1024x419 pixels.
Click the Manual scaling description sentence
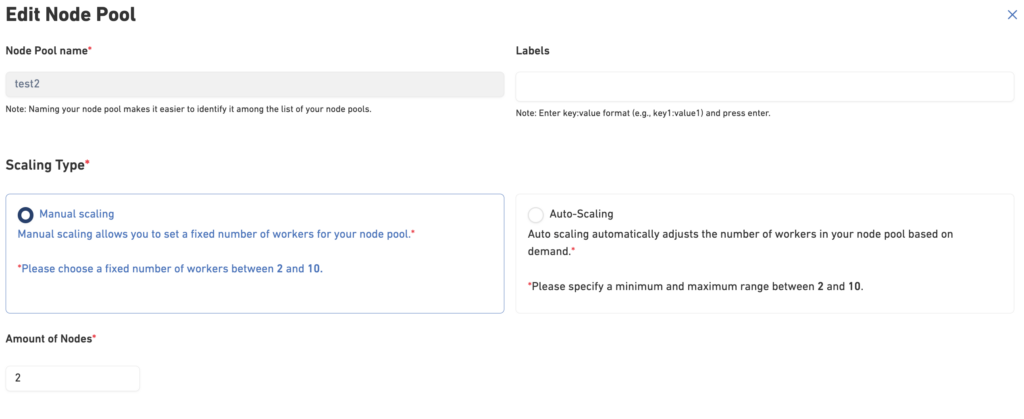[x=216, y=233]
